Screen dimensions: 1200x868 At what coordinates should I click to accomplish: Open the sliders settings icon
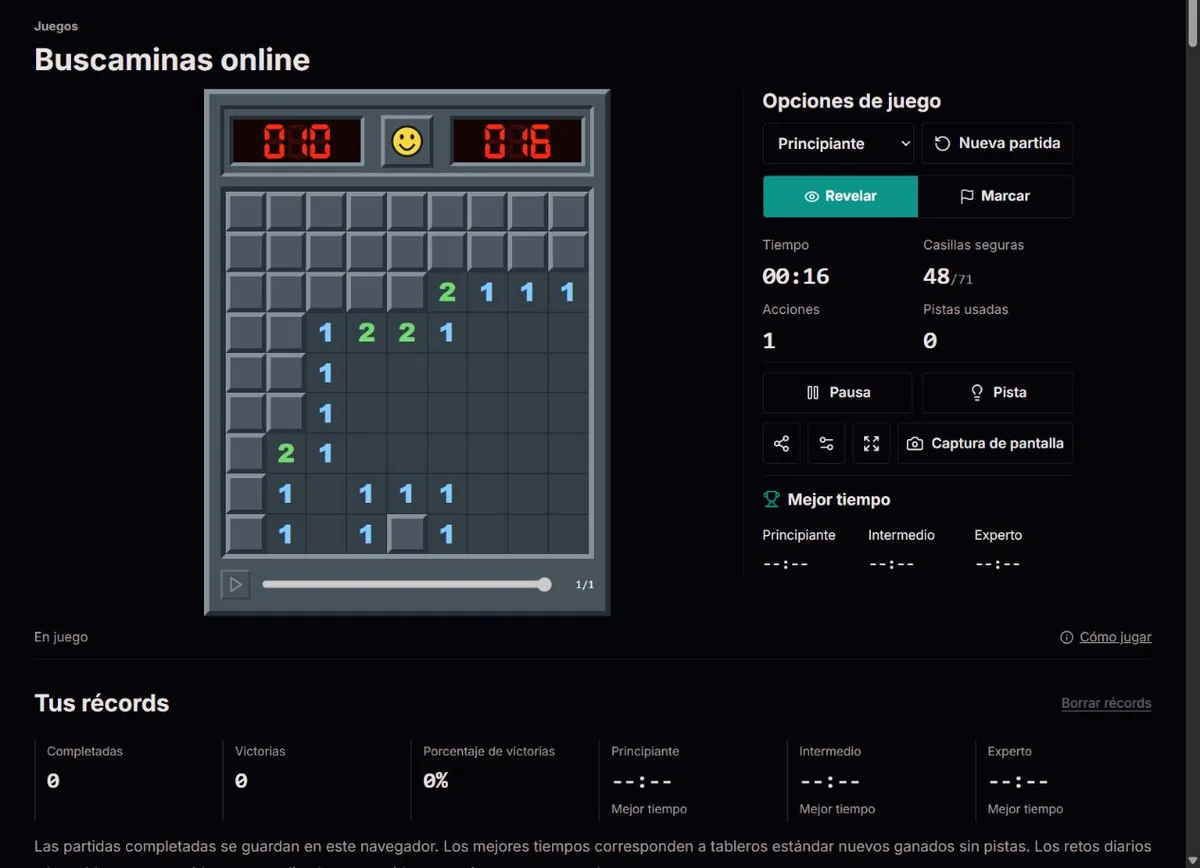click(x=826, y=443)
